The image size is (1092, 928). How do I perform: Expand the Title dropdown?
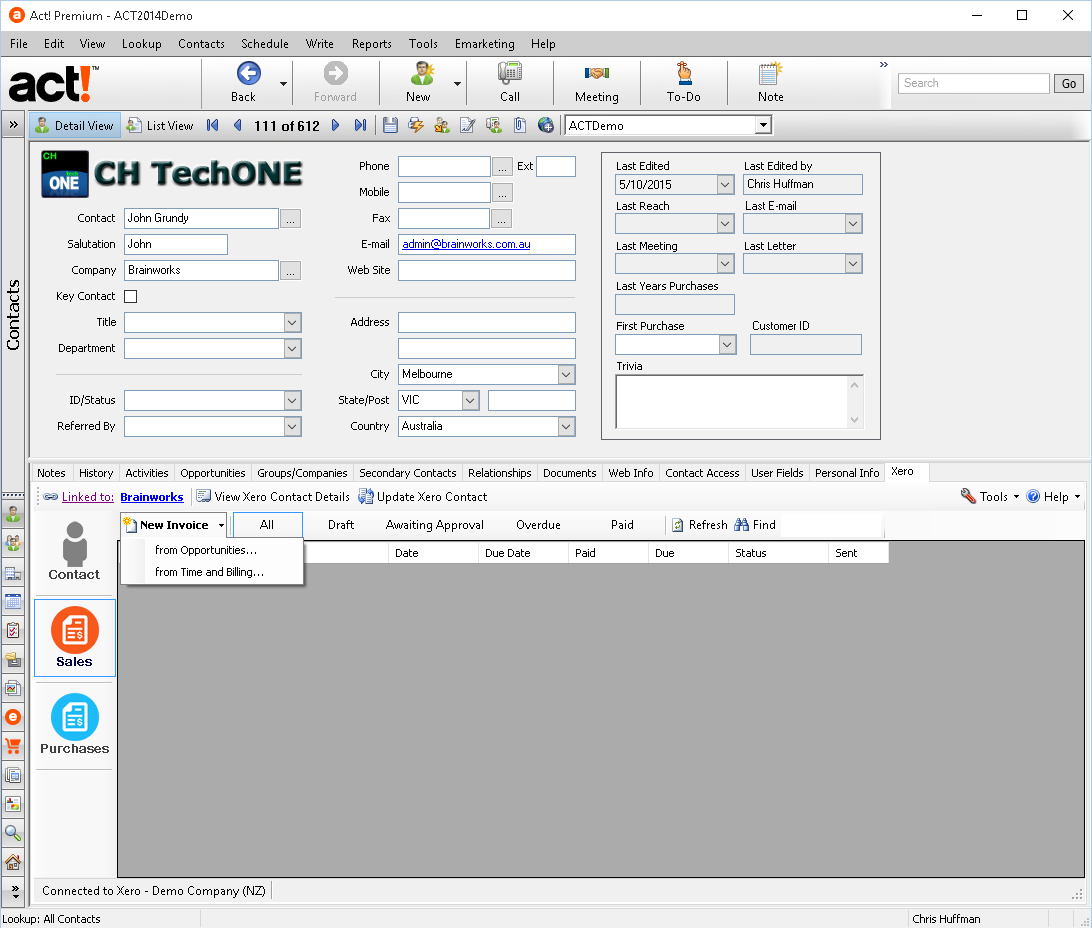click(292, 322)
